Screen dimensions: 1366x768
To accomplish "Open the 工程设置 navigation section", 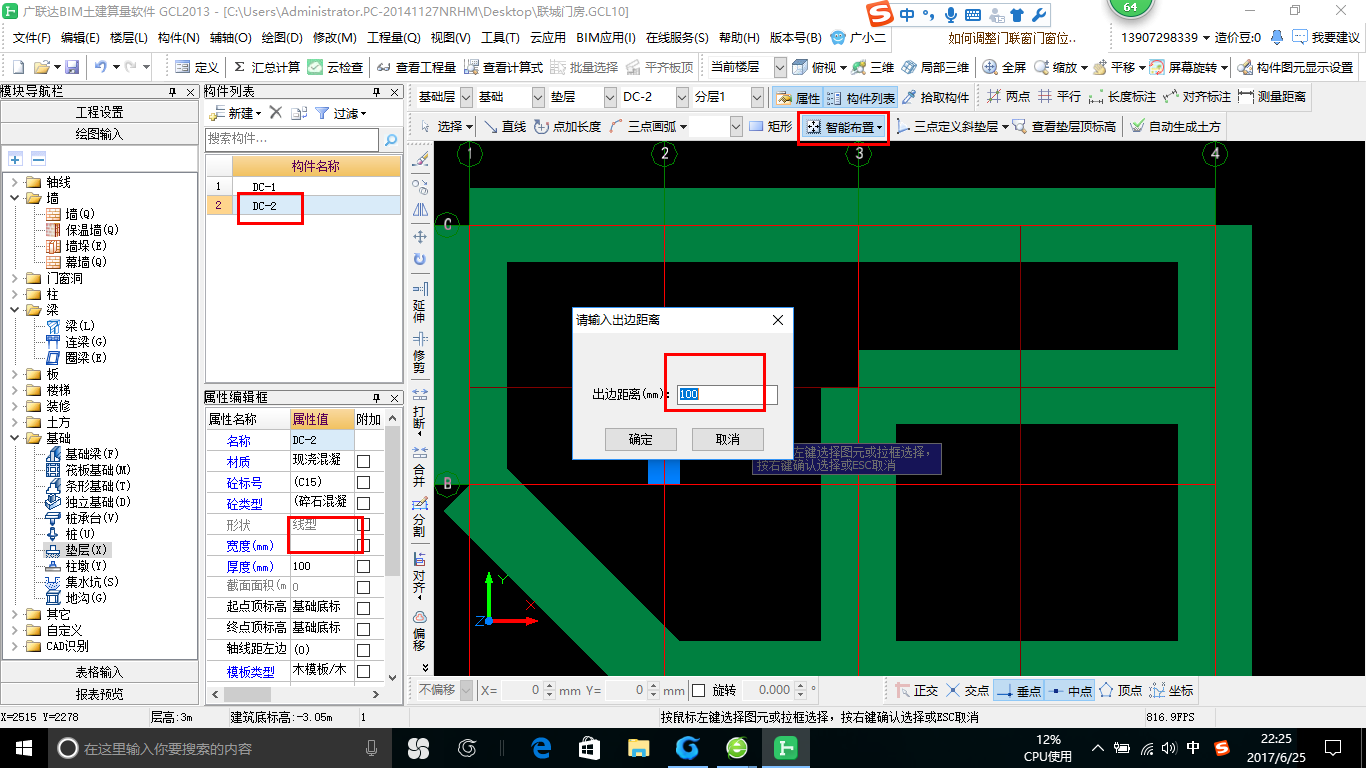I will click(100, 112).
